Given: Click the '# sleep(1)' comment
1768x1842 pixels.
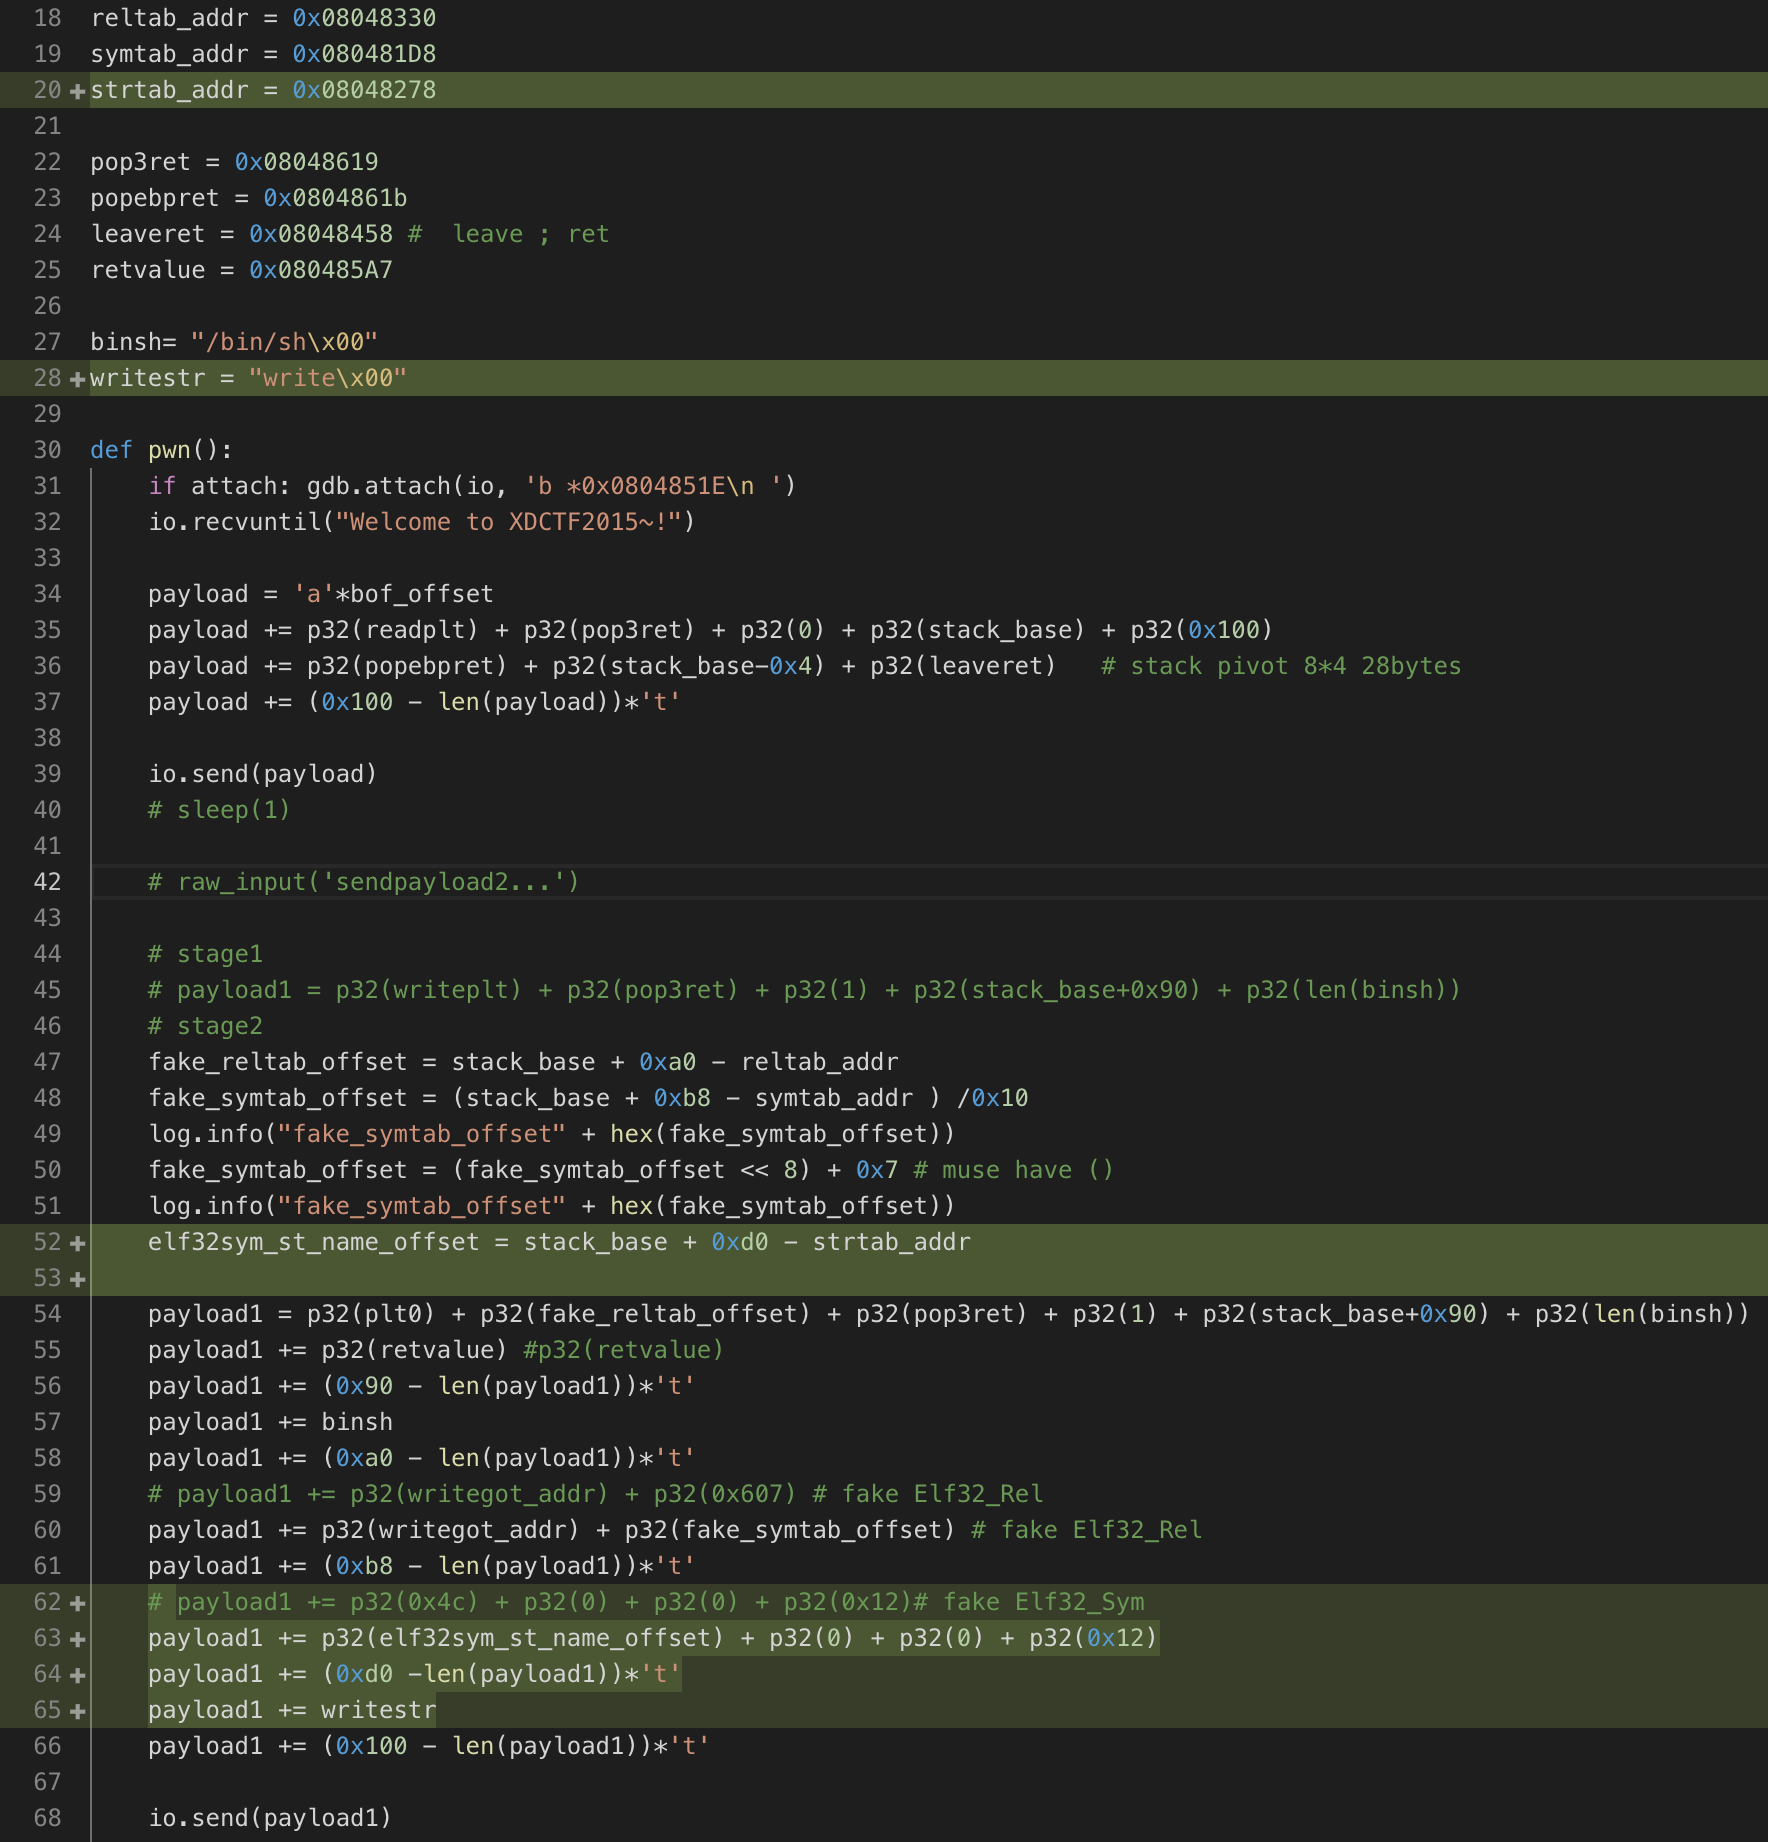Looking at the screenshot, I should tap(219, 810).
